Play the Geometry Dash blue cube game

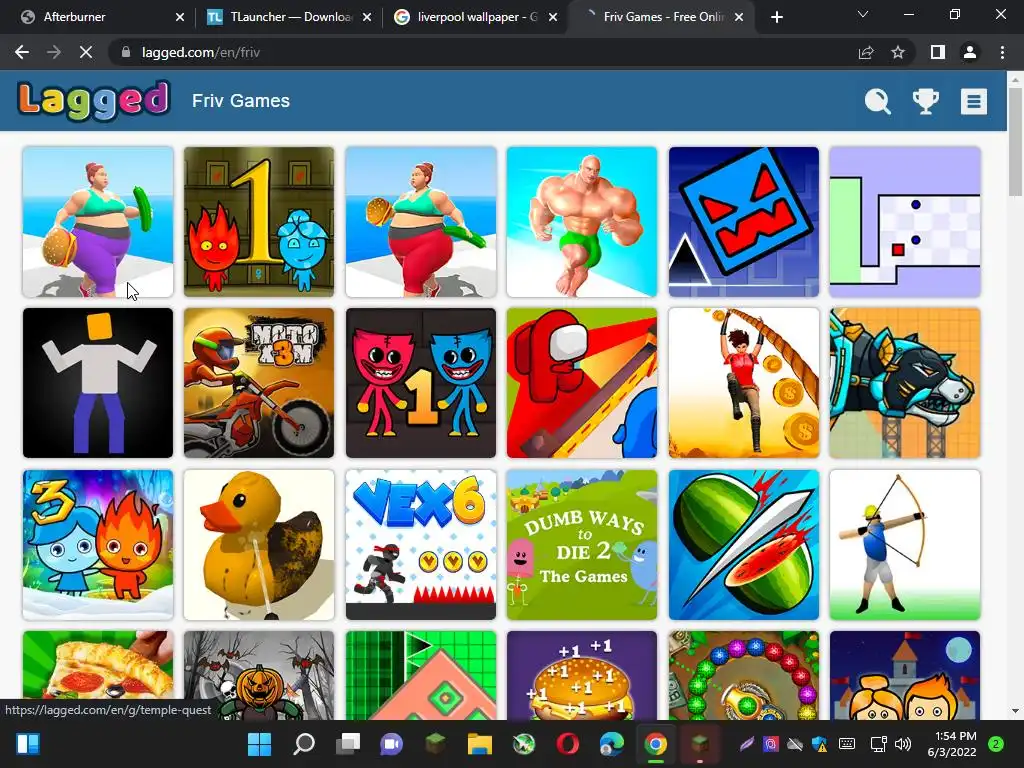coord(743,222)
